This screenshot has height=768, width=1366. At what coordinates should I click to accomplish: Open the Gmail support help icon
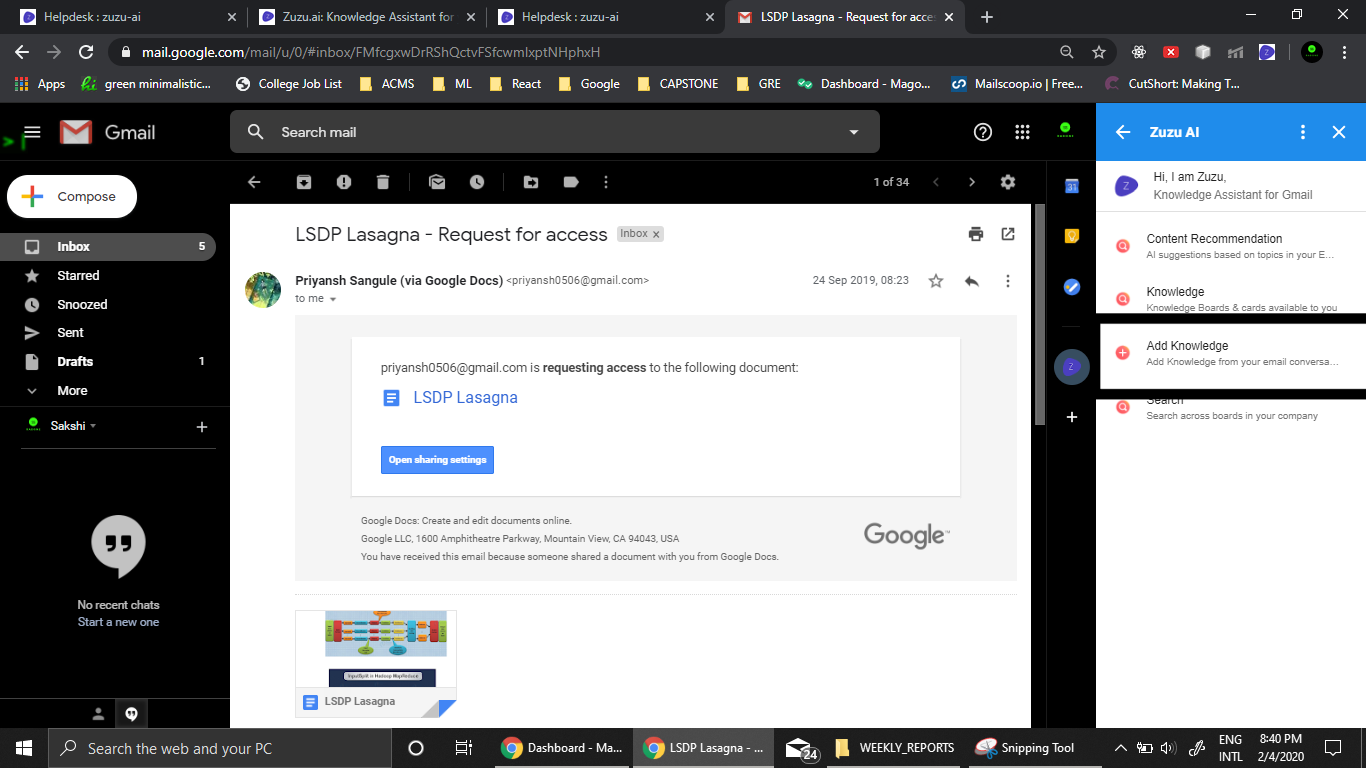(983, 132)
